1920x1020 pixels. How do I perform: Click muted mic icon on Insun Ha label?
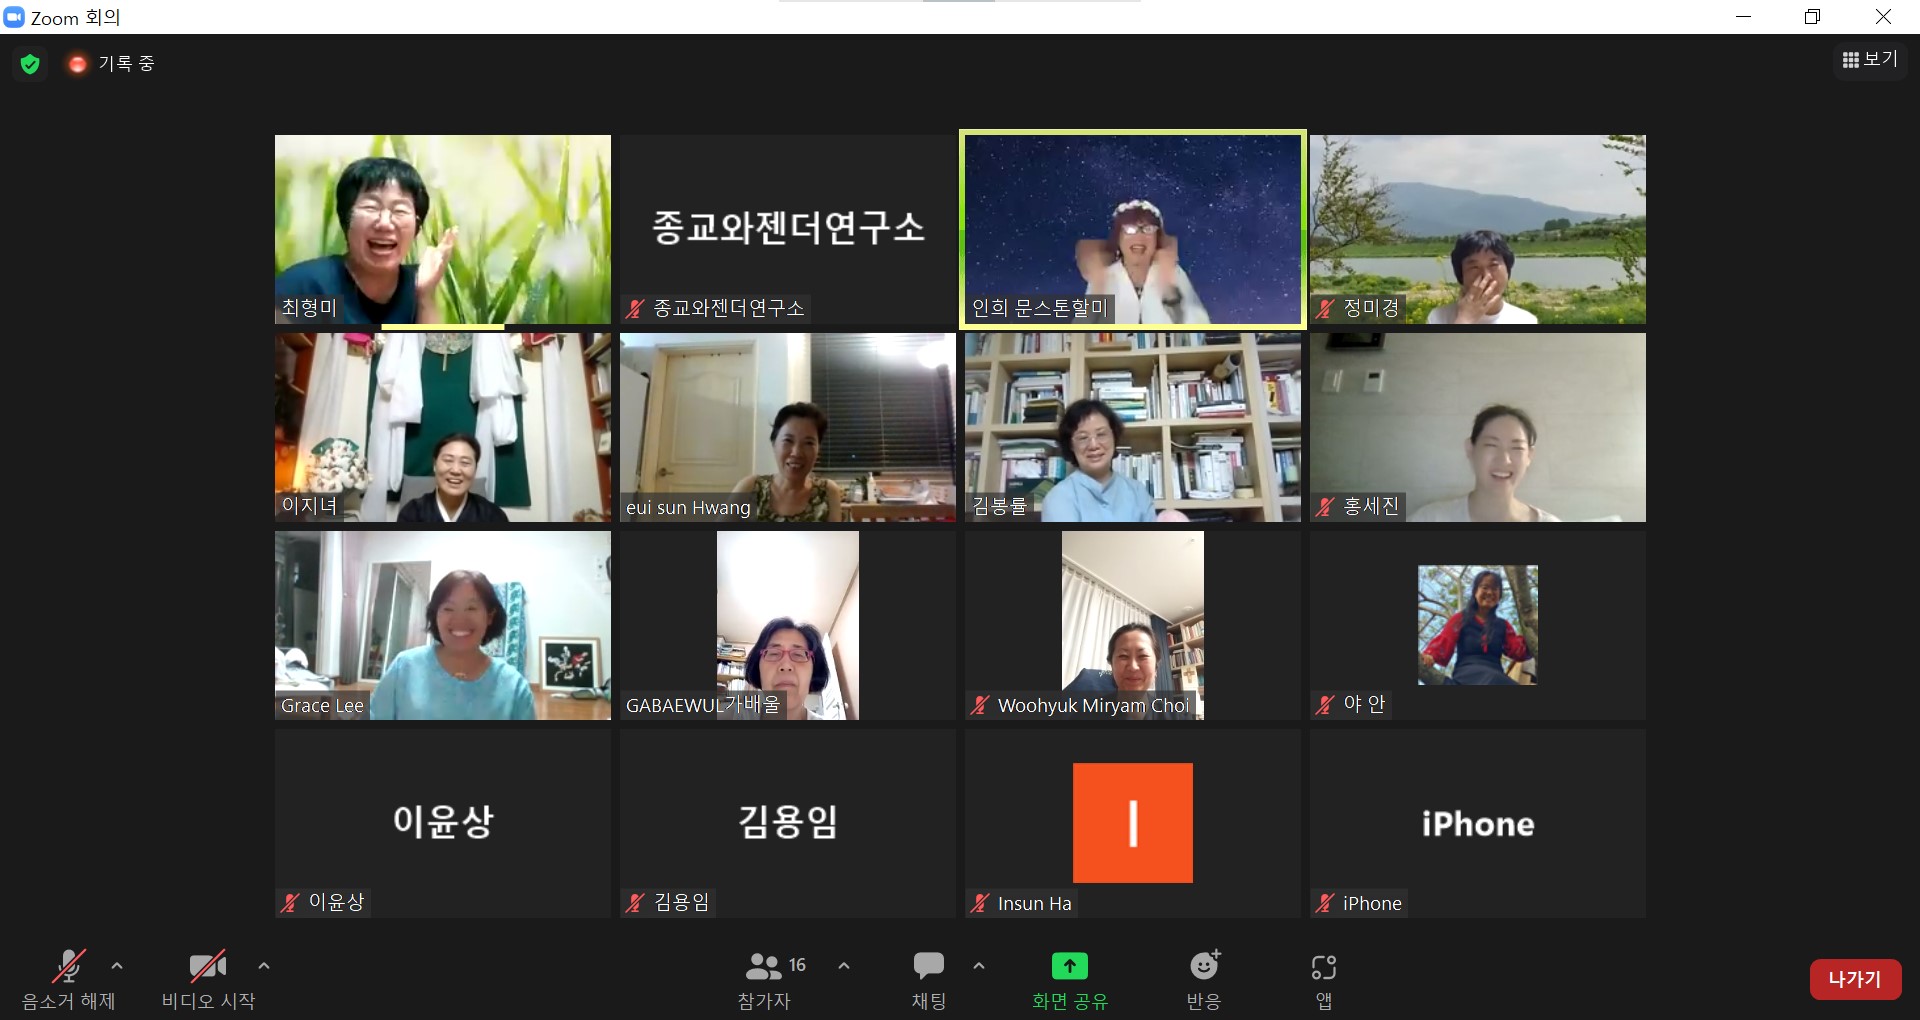click(980, 903)
